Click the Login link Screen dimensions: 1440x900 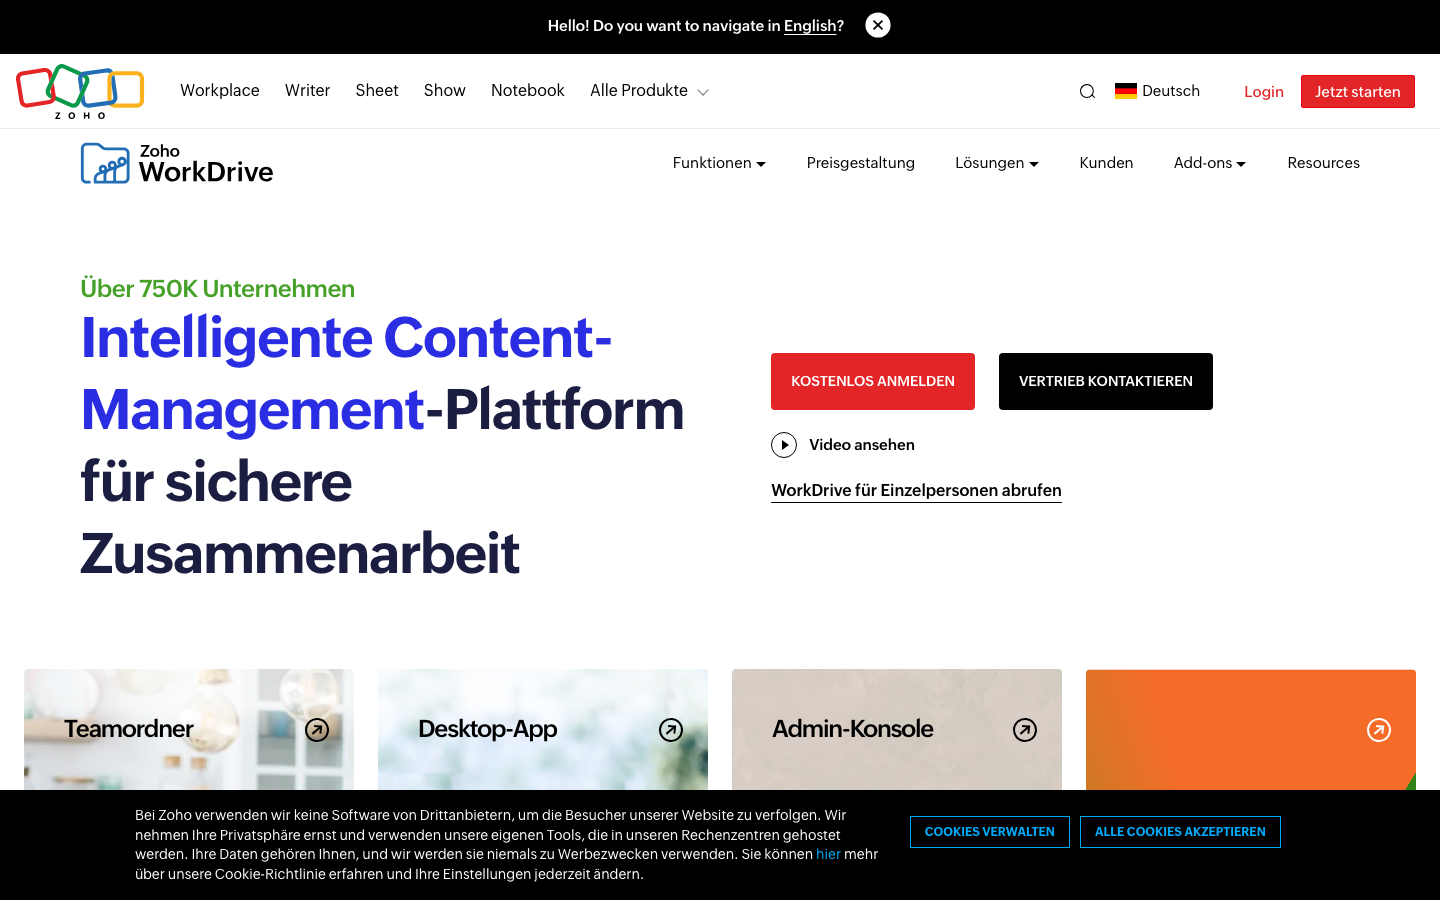tap(1264, 92)
